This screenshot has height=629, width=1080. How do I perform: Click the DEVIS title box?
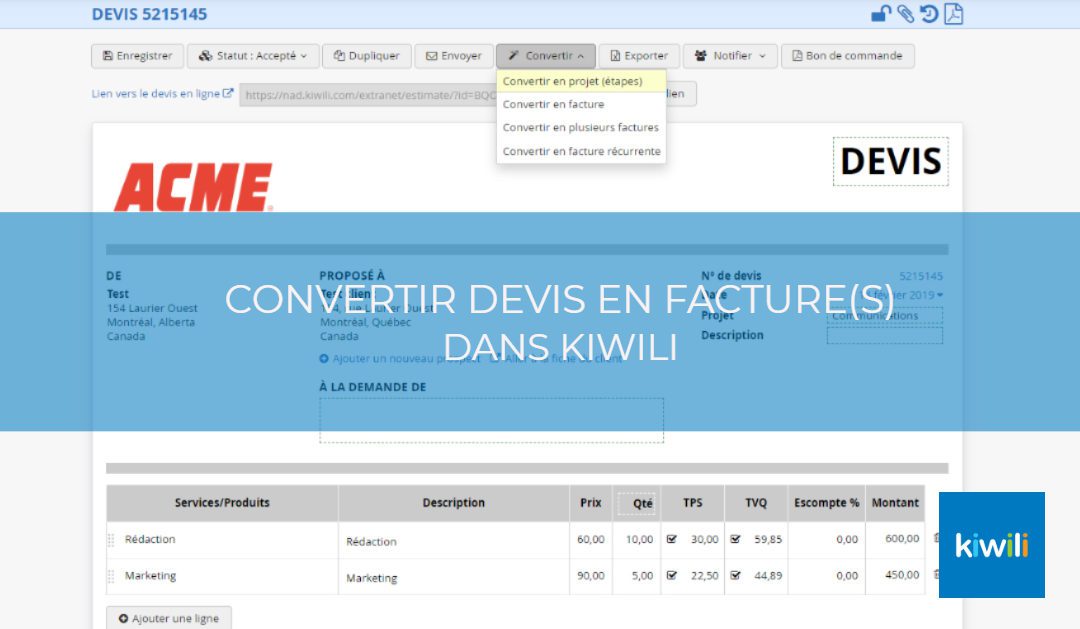coord(891,161)
